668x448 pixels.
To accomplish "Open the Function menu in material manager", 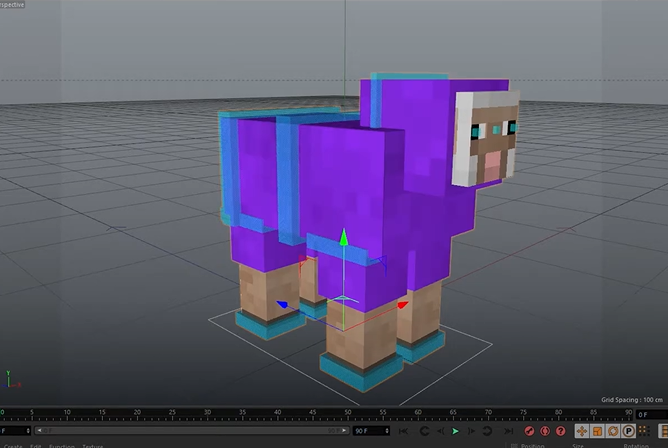I will tap(62, 446).
